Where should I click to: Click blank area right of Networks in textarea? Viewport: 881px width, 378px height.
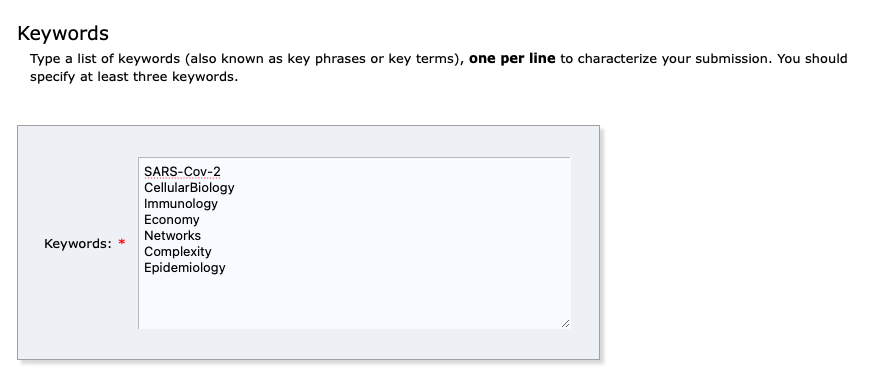(x=382, y=235)
